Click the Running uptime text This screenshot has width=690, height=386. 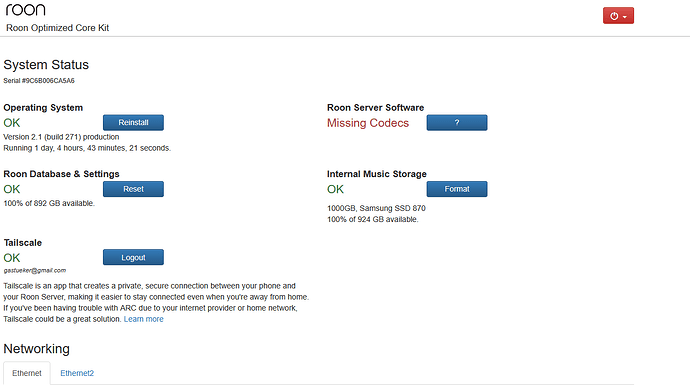[87, 148]
